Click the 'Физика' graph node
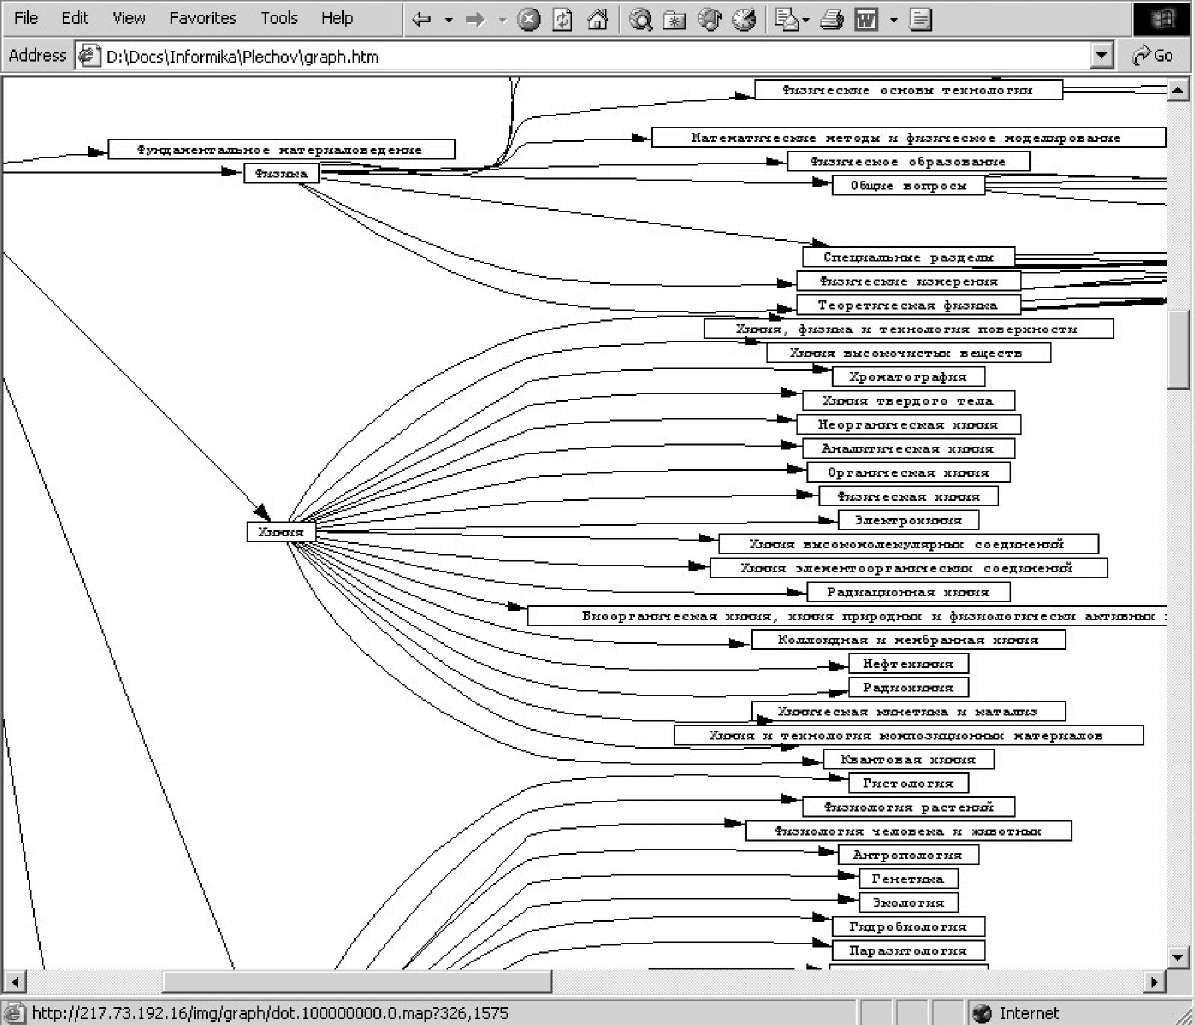The height and width of the screenshot is (1025, 1195). point(281,174)
